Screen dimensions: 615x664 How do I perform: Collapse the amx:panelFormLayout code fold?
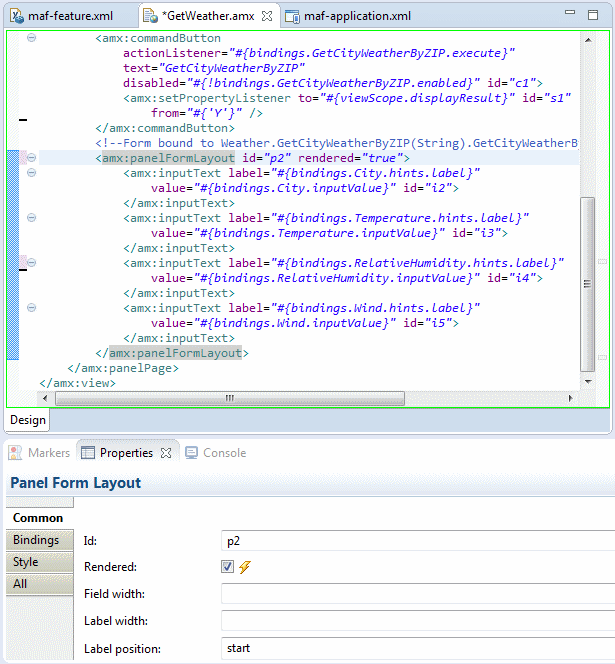pyautogui.click(x=31, y=158)
